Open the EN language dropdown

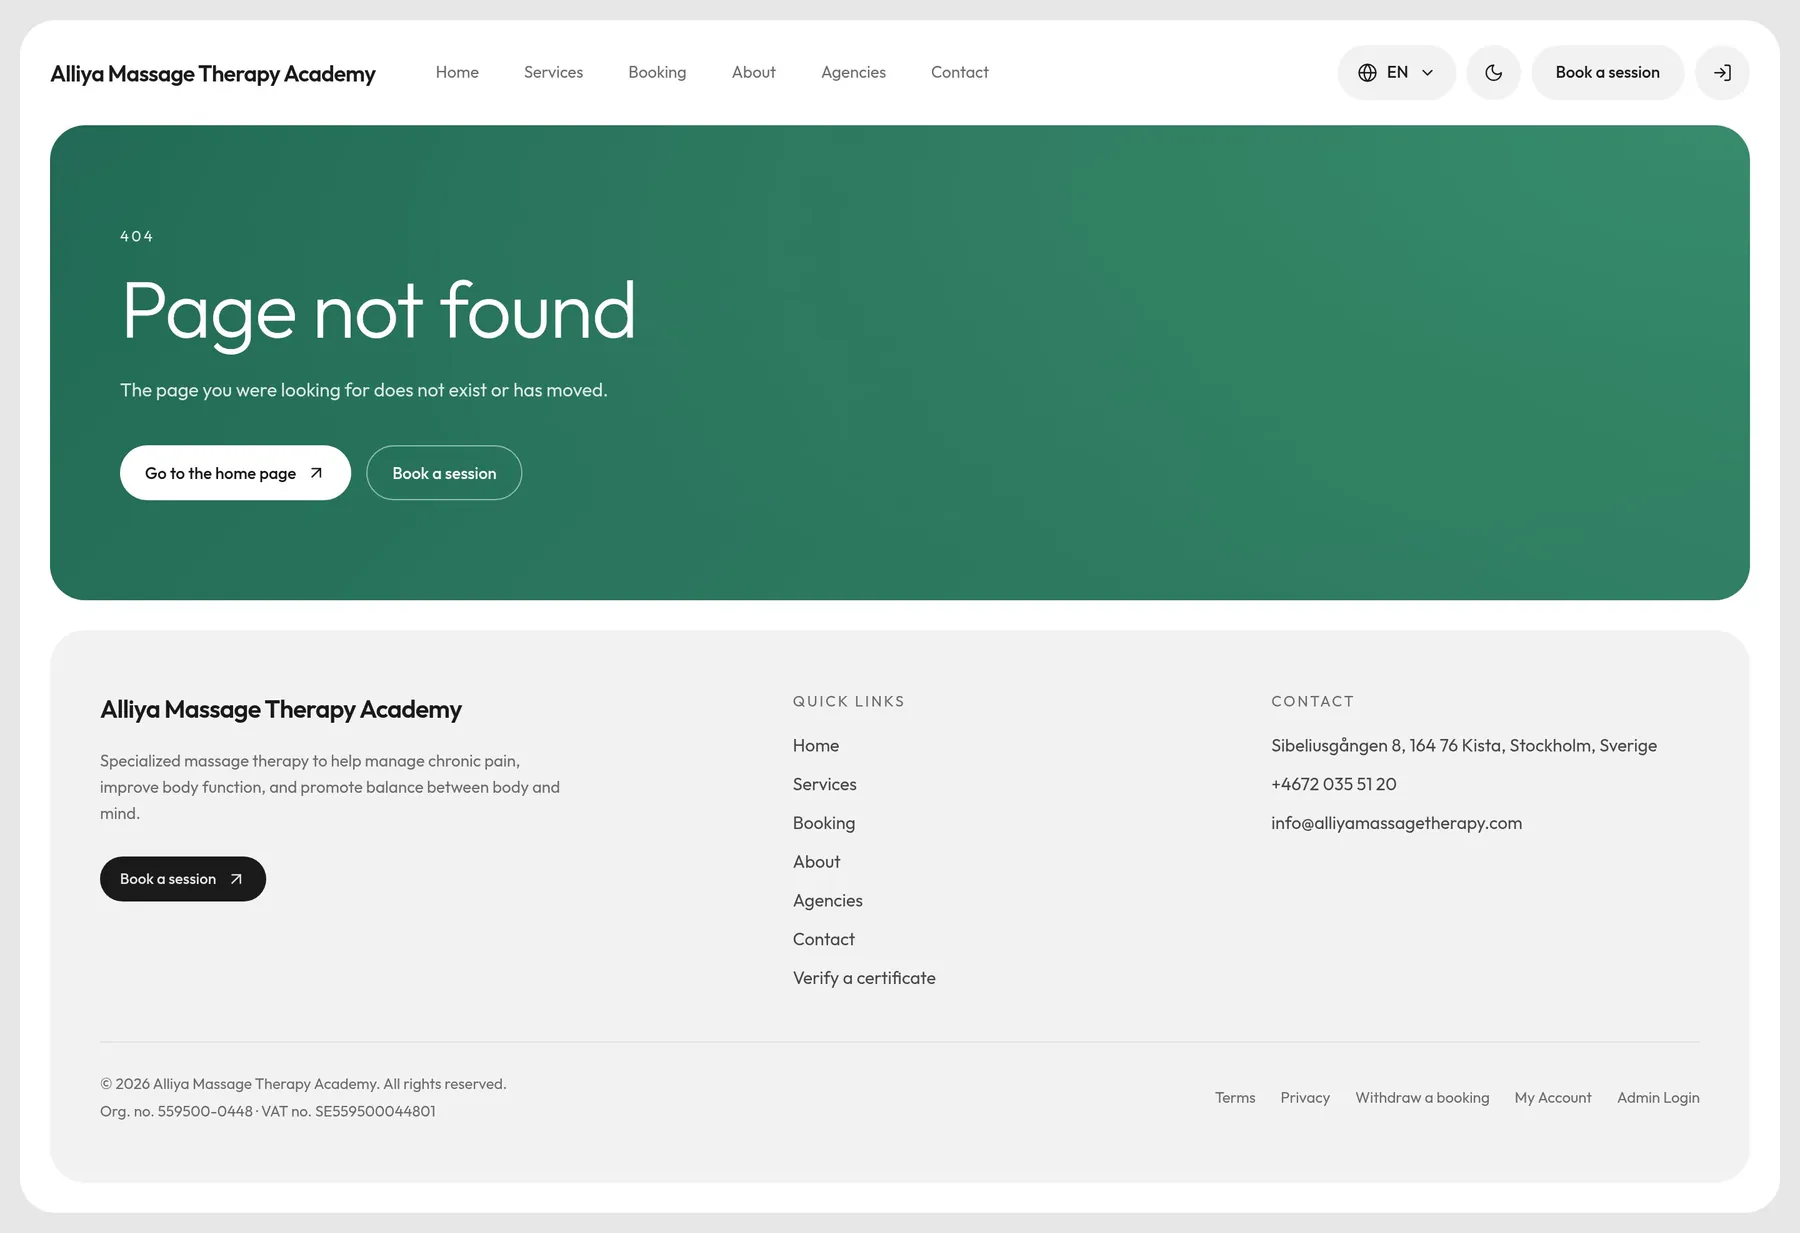1396,72
